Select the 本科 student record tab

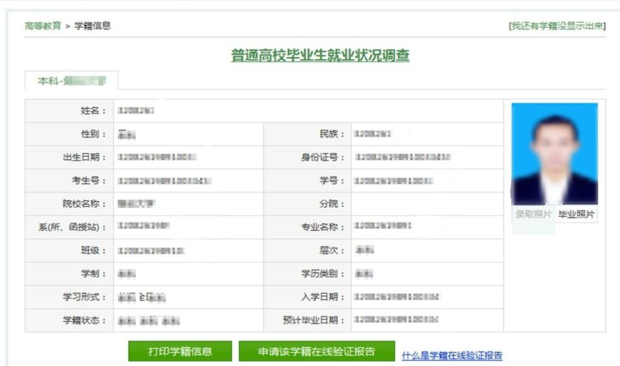(x=72, y=81)
